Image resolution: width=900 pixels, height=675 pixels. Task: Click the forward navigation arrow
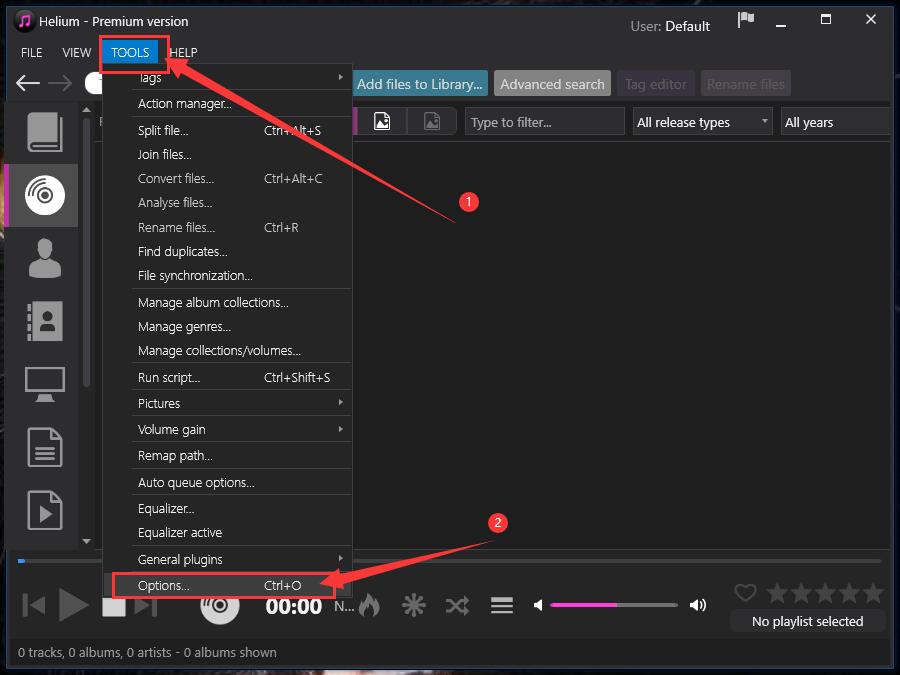60,83
